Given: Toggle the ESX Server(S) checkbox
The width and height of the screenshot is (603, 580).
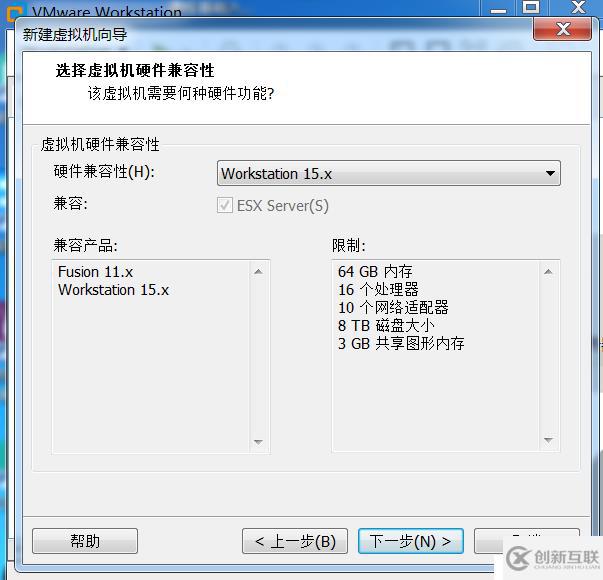Looking at the screenshot, I should 225,205.
